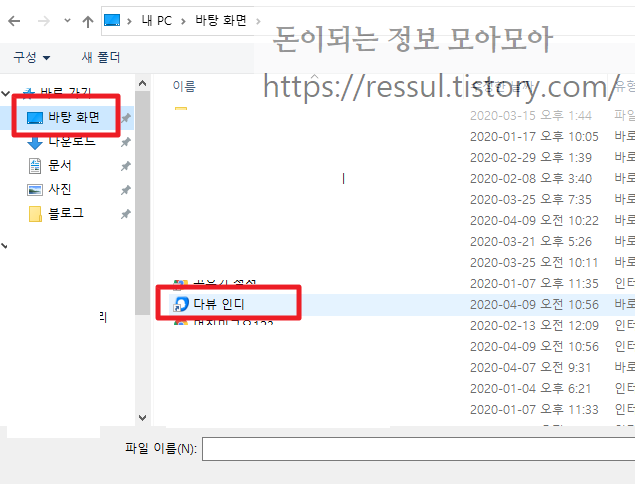The height and width of the screenshot is (484, 635).
Task: Go back with the left arrow button
Action: click(14, 21)
